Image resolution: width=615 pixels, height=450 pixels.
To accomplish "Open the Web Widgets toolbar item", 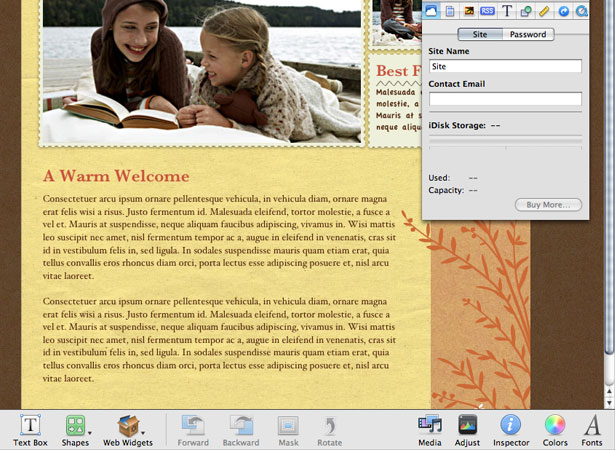I will pyautogui.click(x=128, y=430).
